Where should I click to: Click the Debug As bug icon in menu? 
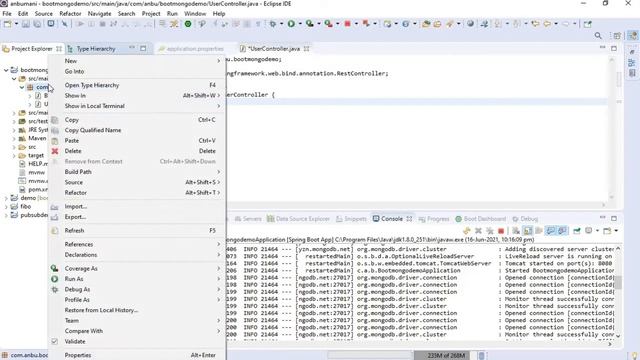tap(54, 289)
